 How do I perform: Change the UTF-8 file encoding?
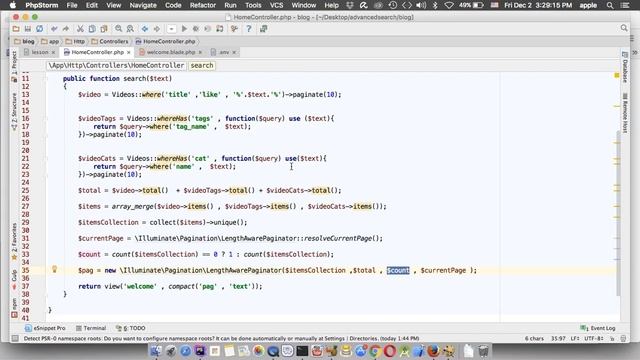tap(594, 338)
